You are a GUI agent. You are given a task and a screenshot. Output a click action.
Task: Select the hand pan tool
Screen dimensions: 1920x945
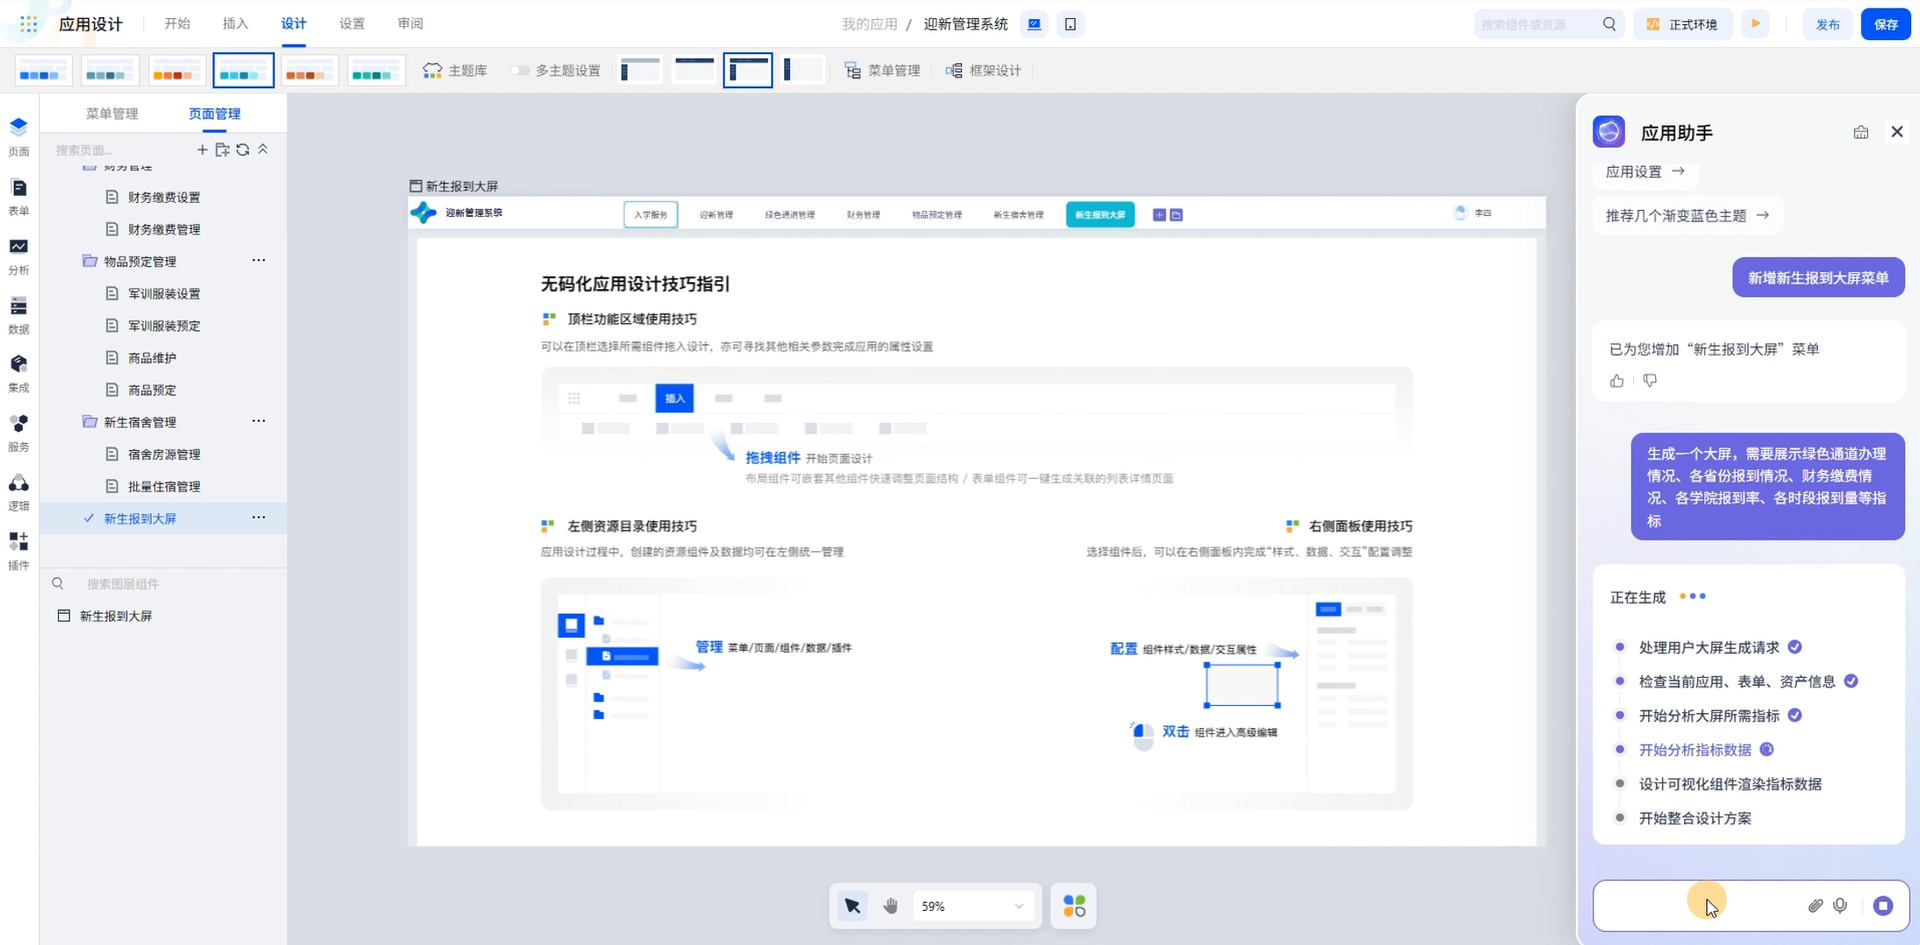click(890, 906)
